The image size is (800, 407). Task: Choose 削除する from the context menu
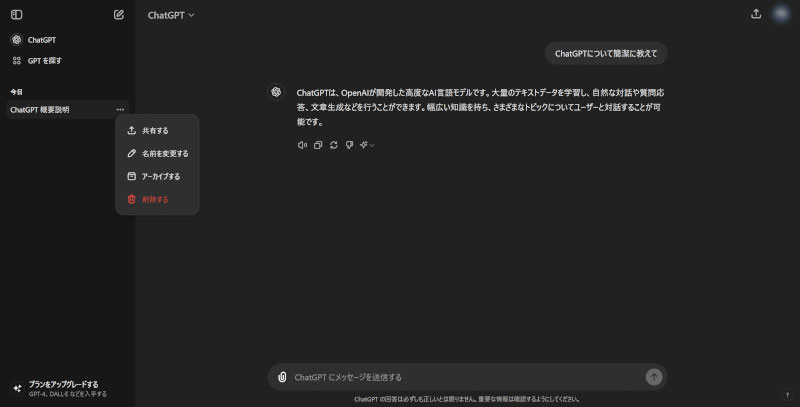click(x=157, y=199)
